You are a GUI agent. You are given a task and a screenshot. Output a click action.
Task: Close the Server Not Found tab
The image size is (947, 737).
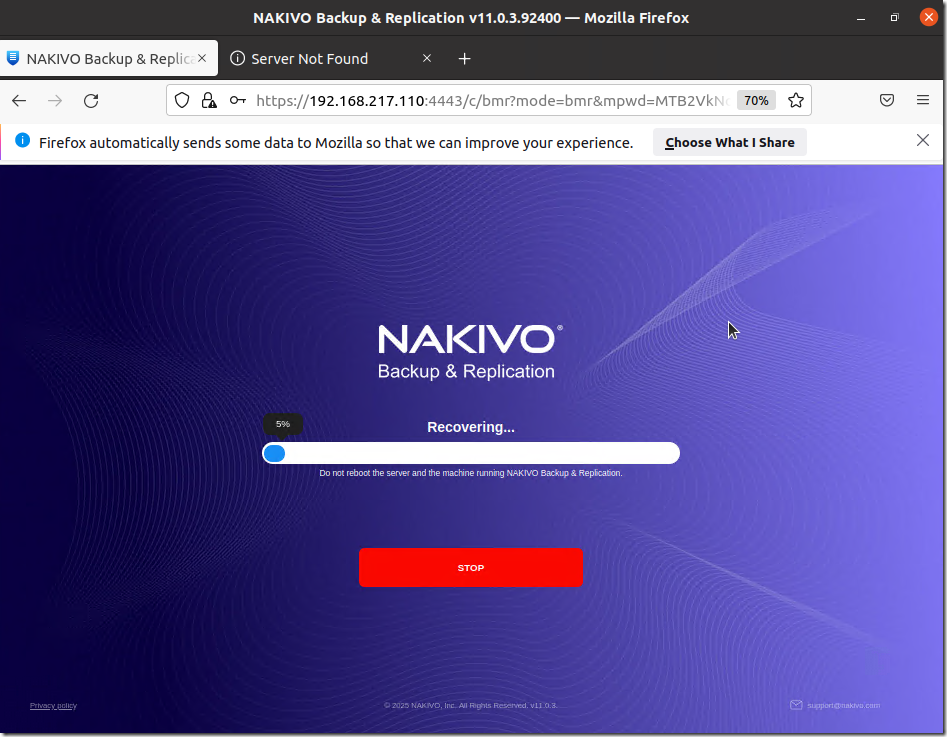tap(427, 58)
